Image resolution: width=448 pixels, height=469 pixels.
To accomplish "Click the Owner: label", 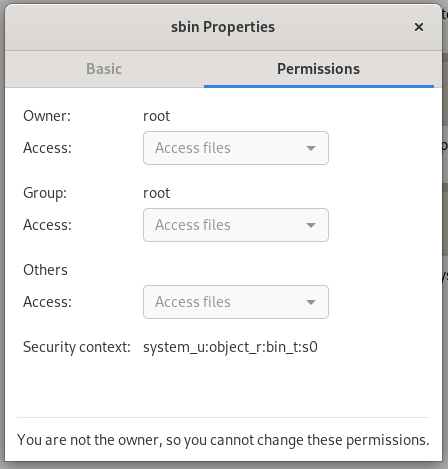I will tap(47, 116).
